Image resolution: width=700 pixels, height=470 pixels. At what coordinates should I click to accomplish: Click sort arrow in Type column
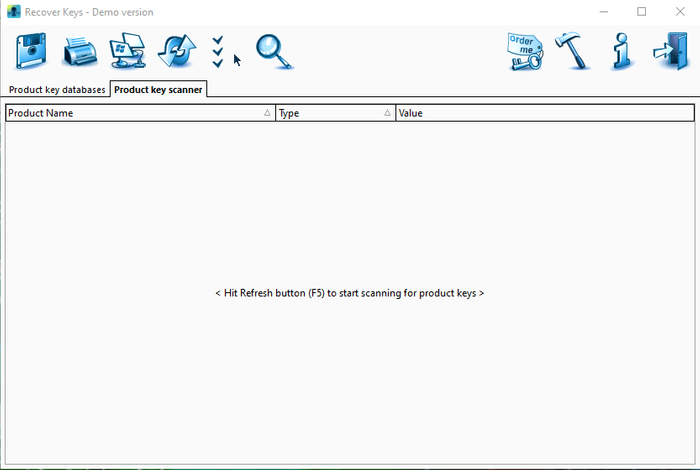point(387,113)
